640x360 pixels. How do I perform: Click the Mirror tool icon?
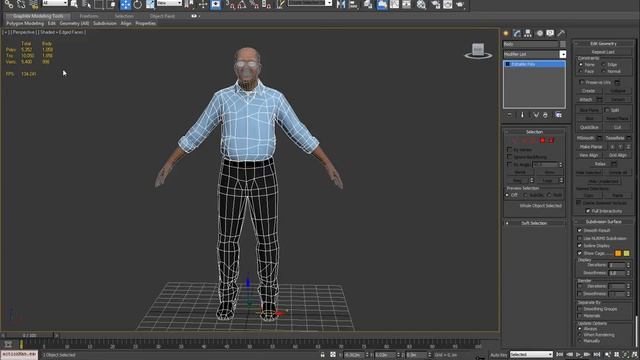coord(341,4)
